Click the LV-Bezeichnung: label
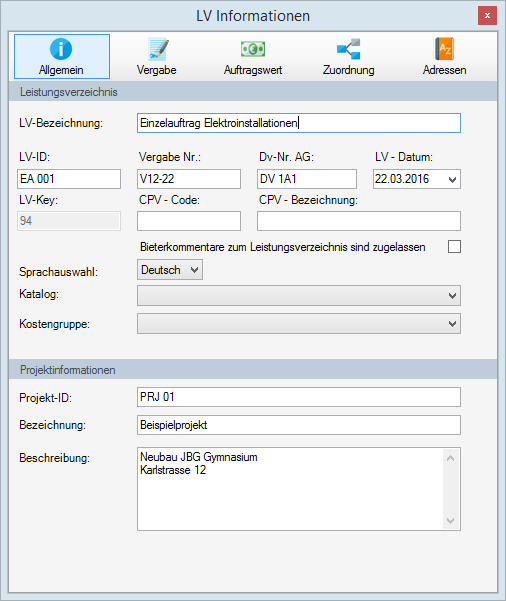 [x=61, y=123]
